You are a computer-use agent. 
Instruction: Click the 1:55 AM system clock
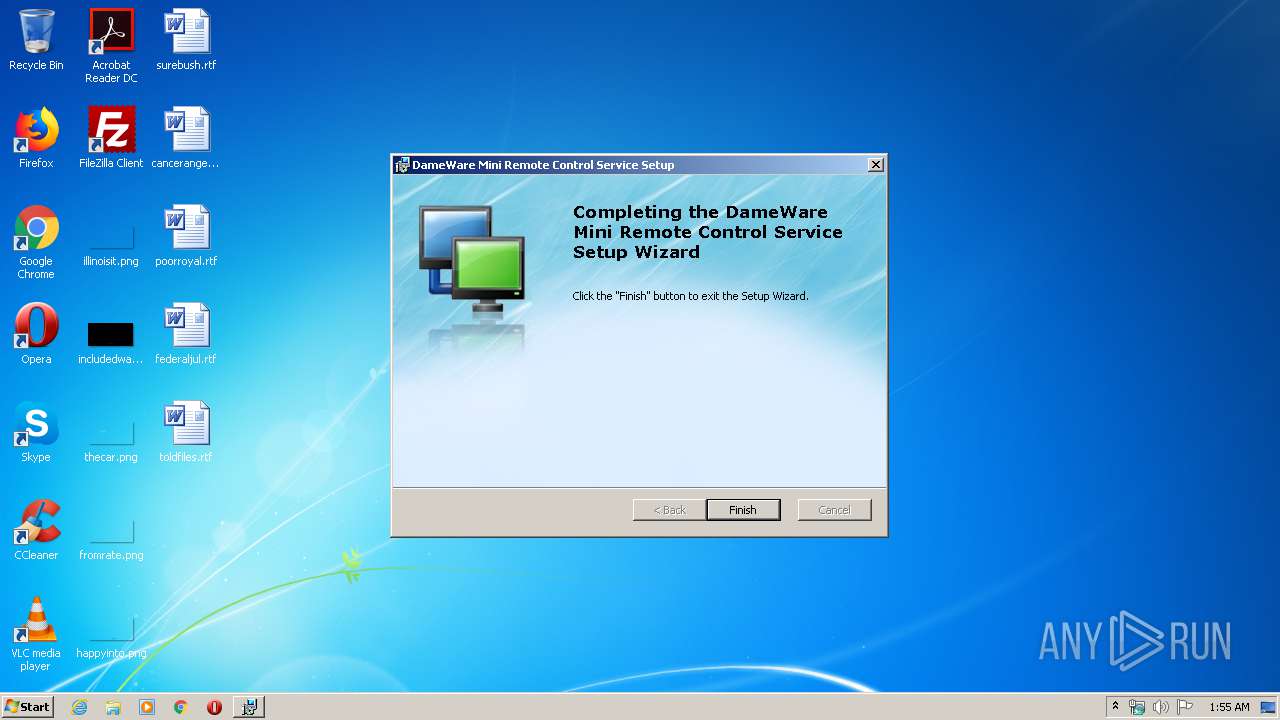point(1229,707)
